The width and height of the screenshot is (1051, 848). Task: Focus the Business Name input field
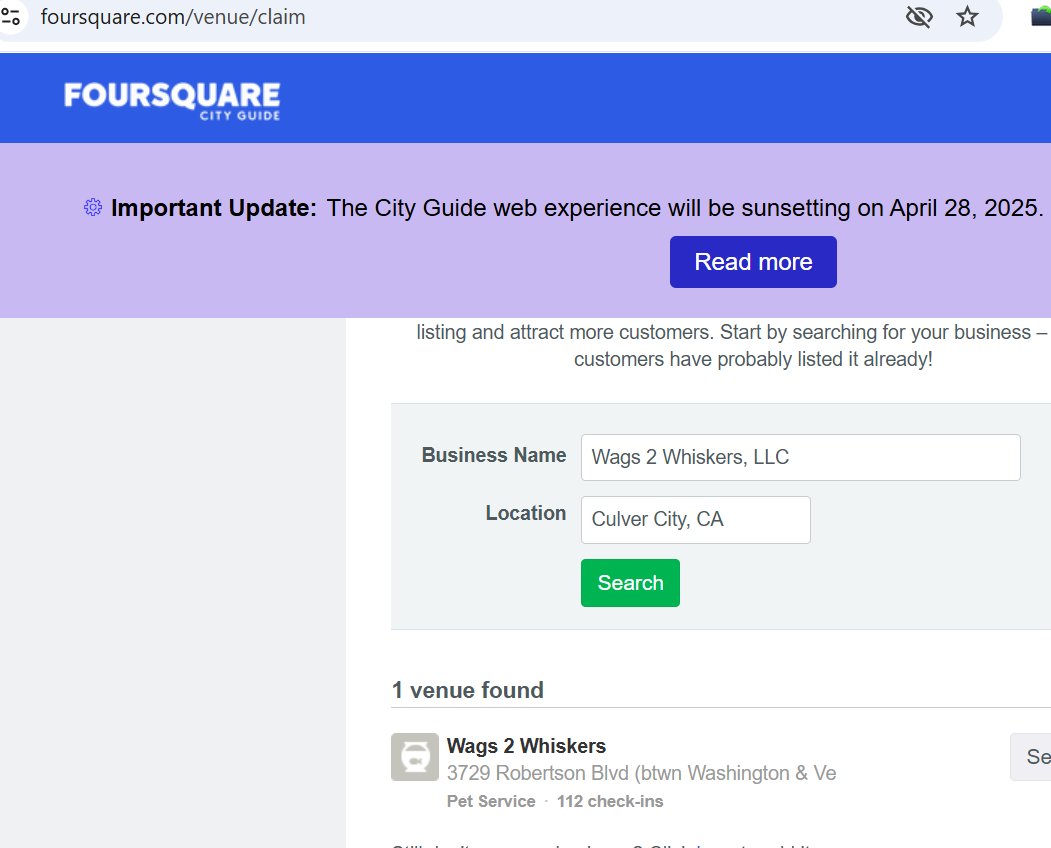(800, 457)
